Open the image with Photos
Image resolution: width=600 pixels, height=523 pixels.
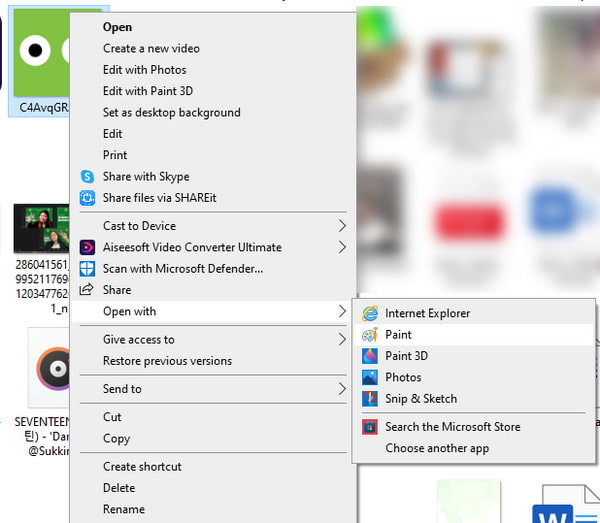pyautogui.click(x=474, y=377)
